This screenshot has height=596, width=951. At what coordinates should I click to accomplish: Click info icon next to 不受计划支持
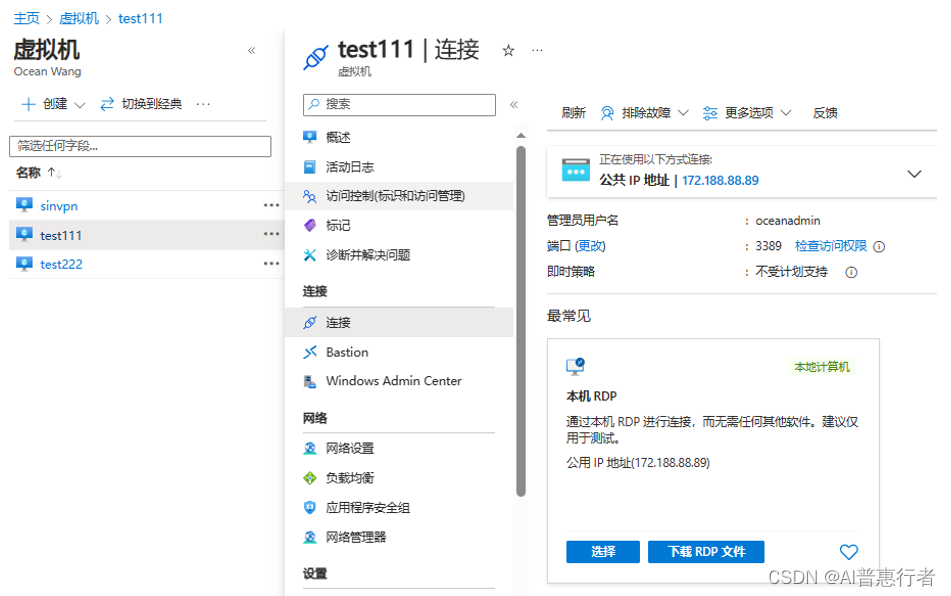pos(851,272)
